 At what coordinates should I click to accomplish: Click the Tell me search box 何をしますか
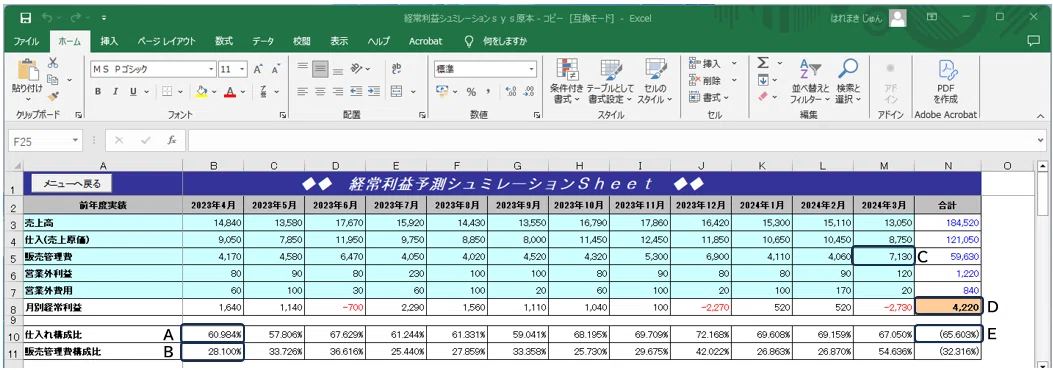point(497,41)
